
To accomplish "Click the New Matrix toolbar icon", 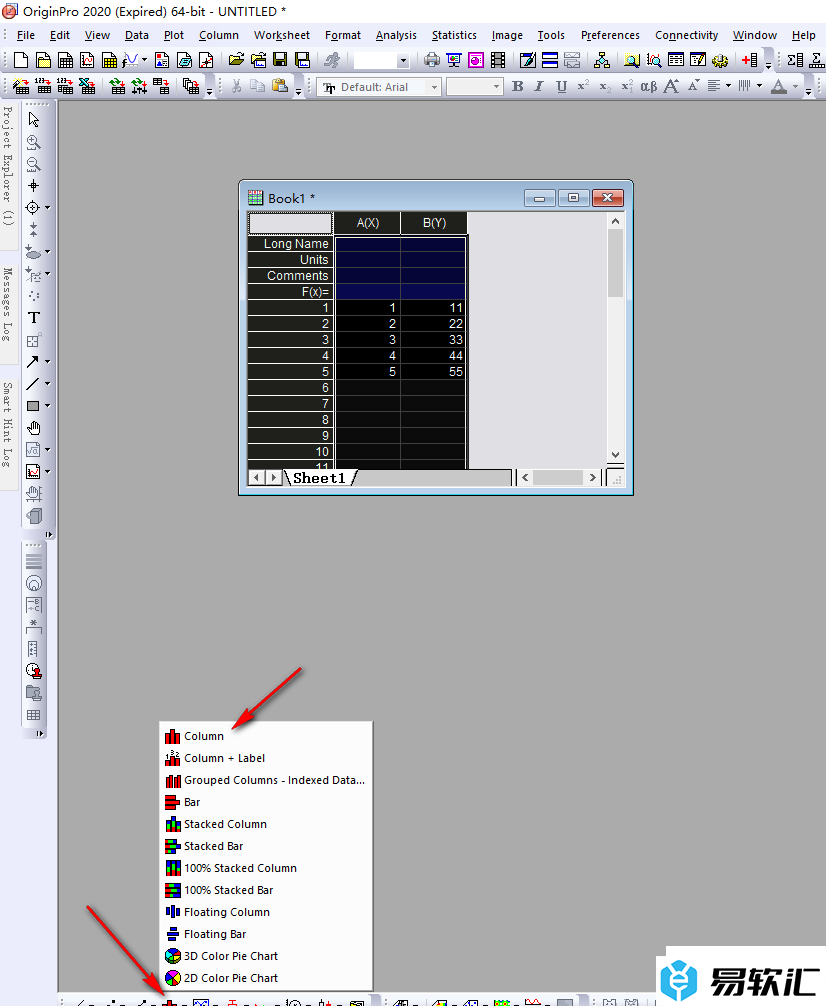I will [109, 60].
